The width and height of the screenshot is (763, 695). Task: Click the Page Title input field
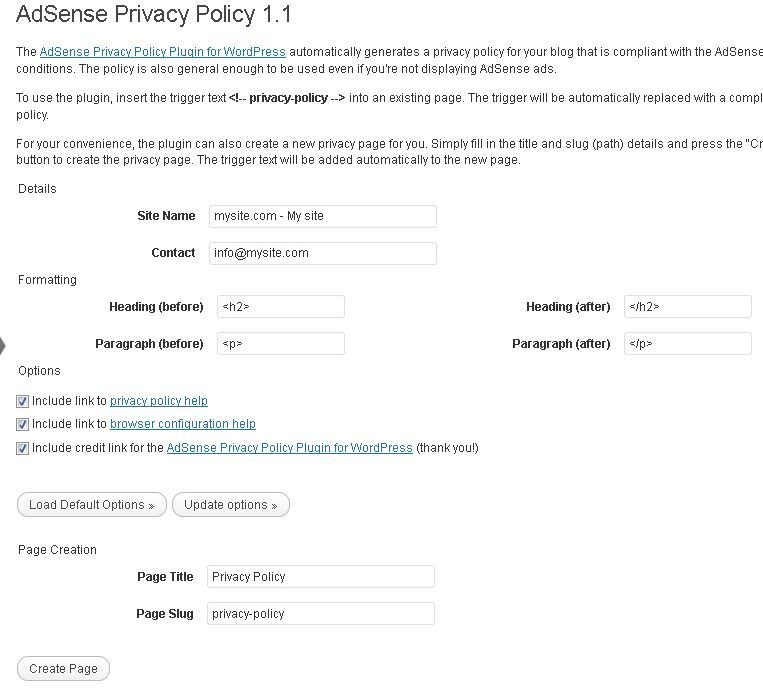(x=321, y=577)
